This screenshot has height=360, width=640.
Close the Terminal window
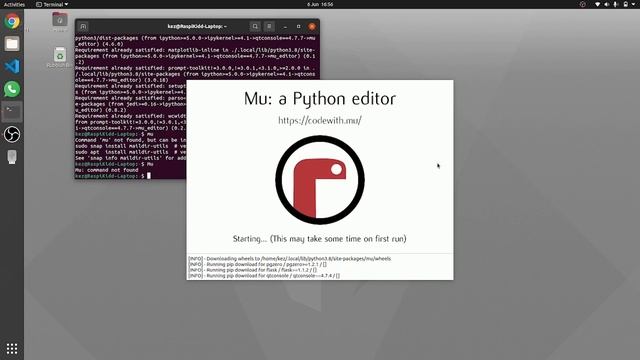312,27
